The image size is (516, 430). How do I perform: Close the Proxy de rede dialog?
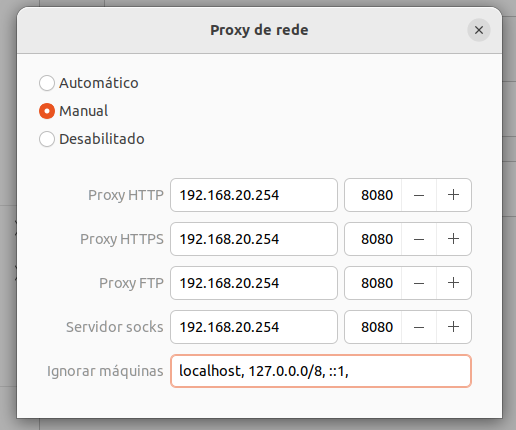(x=479, y=30)
